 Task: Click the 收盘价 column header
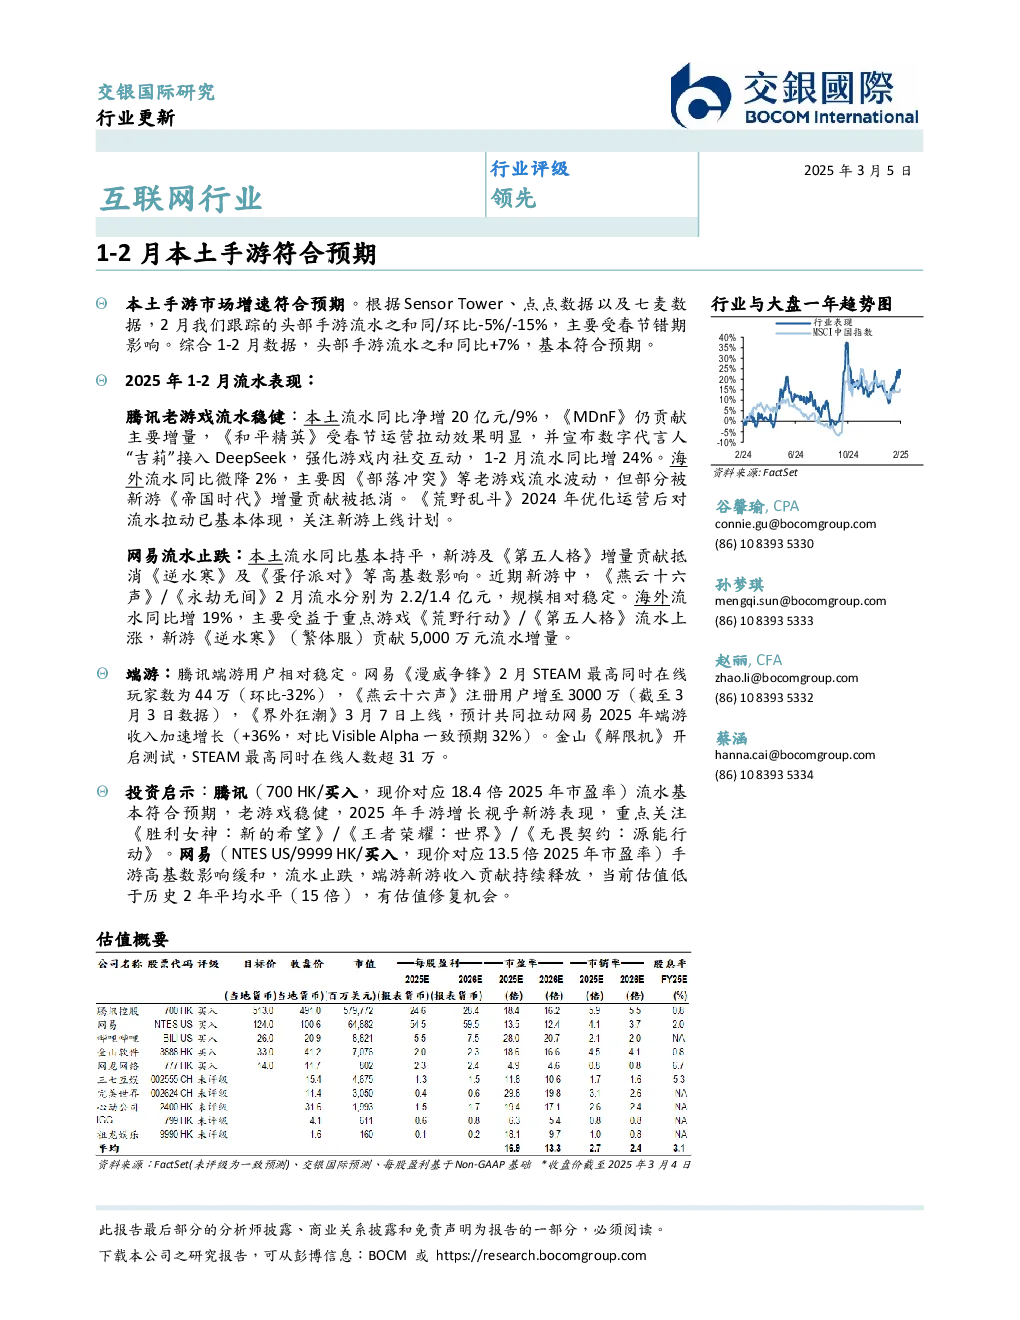(307, 964)
